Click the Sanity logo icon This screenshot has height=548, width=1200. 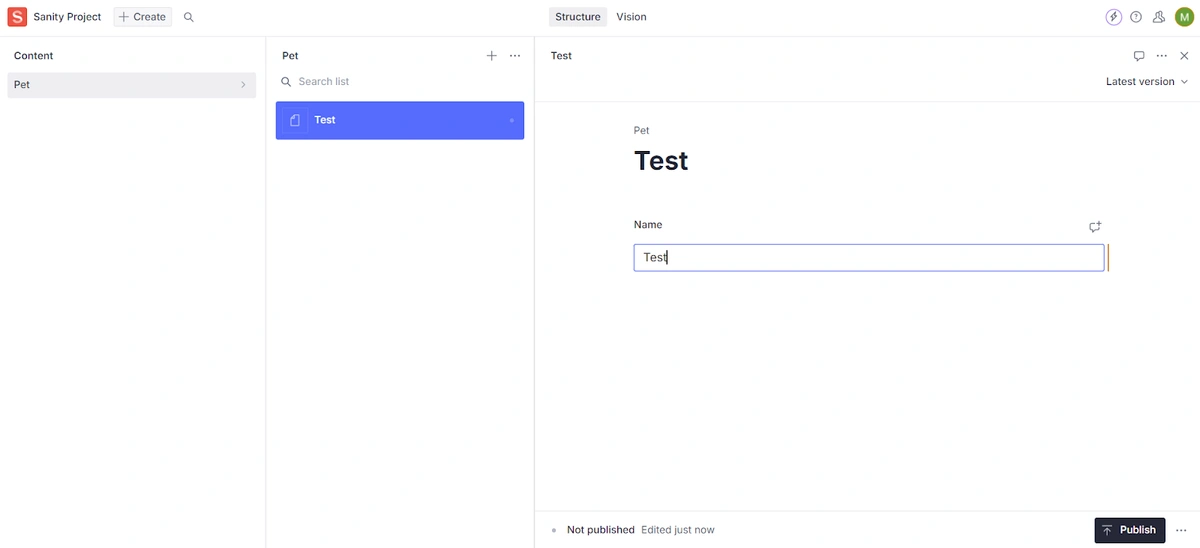click(x=17, y=17)
